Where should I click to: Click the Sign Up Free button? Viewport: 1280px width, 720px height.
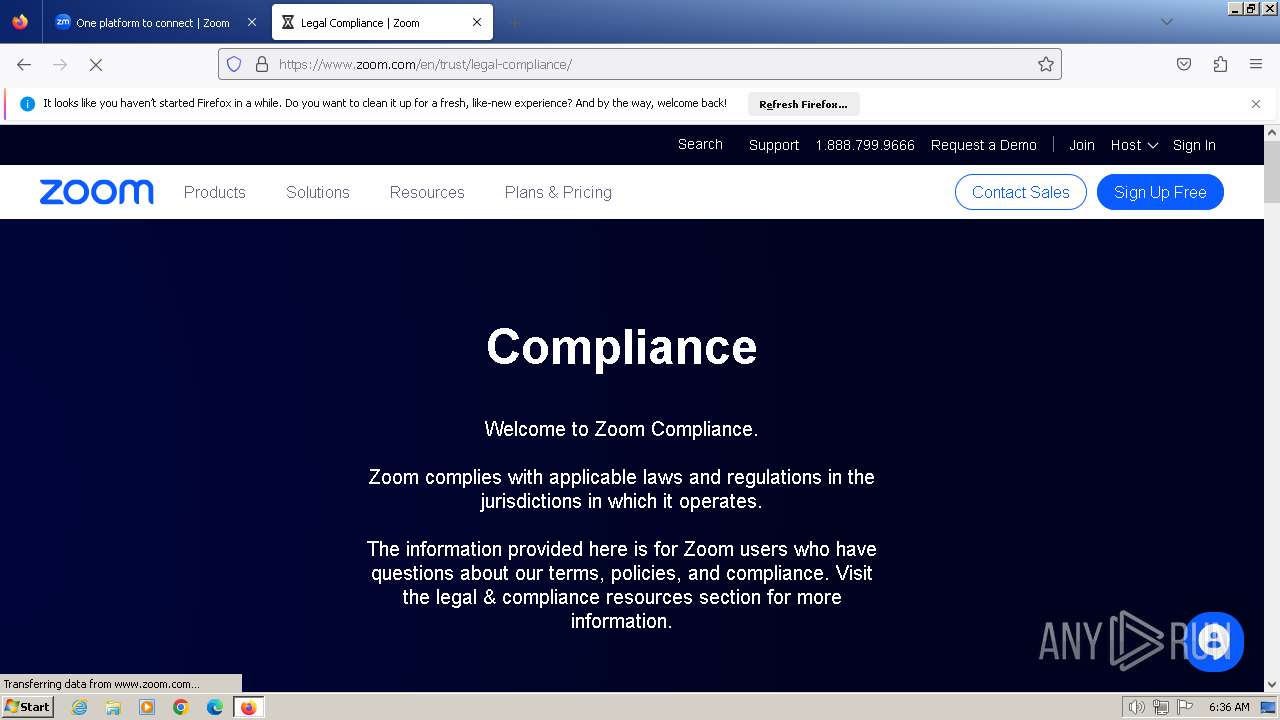pos(1160,192)
